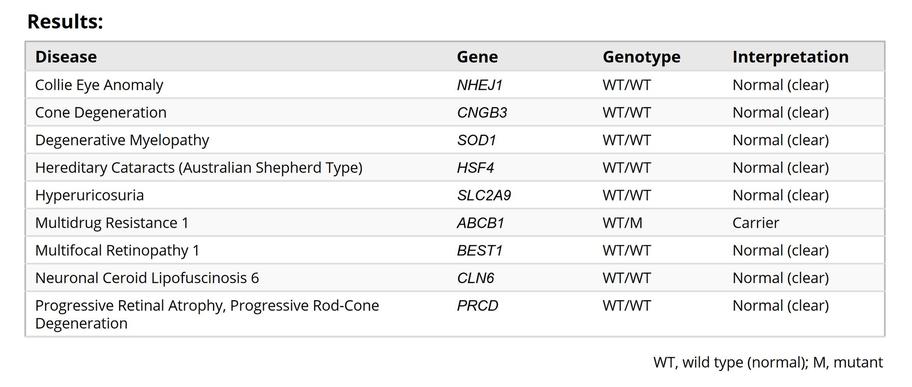This screenshot has width=912, height=387.
Task: Select the Collie Eye Anomaly row
Action: (x=455, y=85)
